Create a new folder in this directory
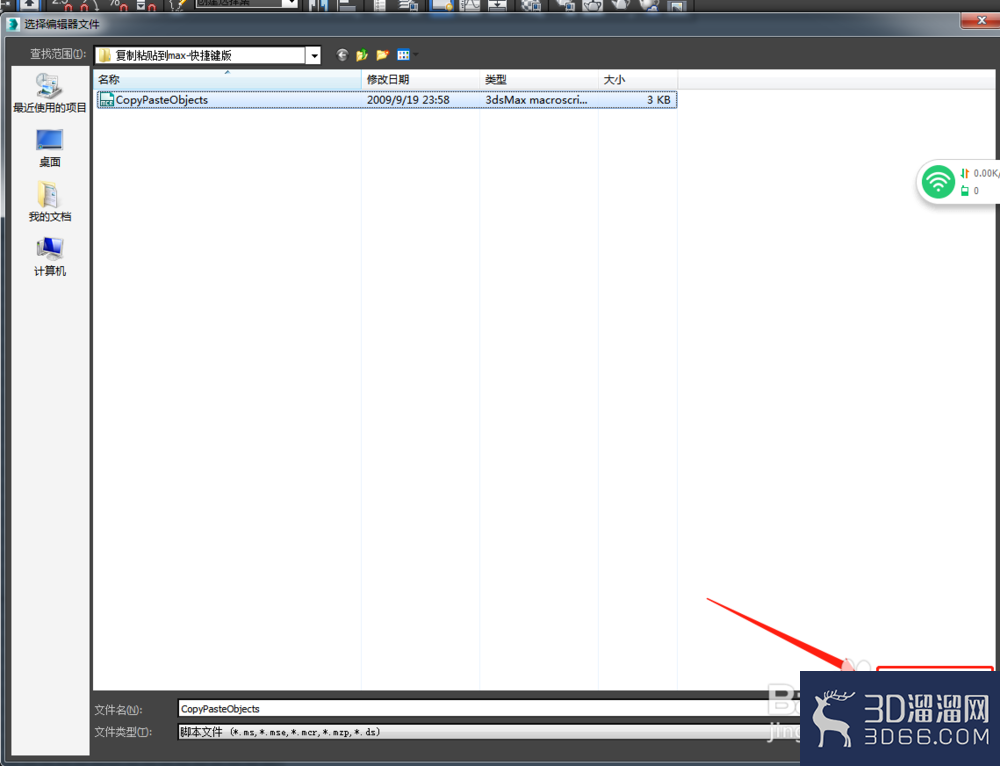The width and height of the screenshot is (1000, 766). pyautogui.click(x=382, y=55)
